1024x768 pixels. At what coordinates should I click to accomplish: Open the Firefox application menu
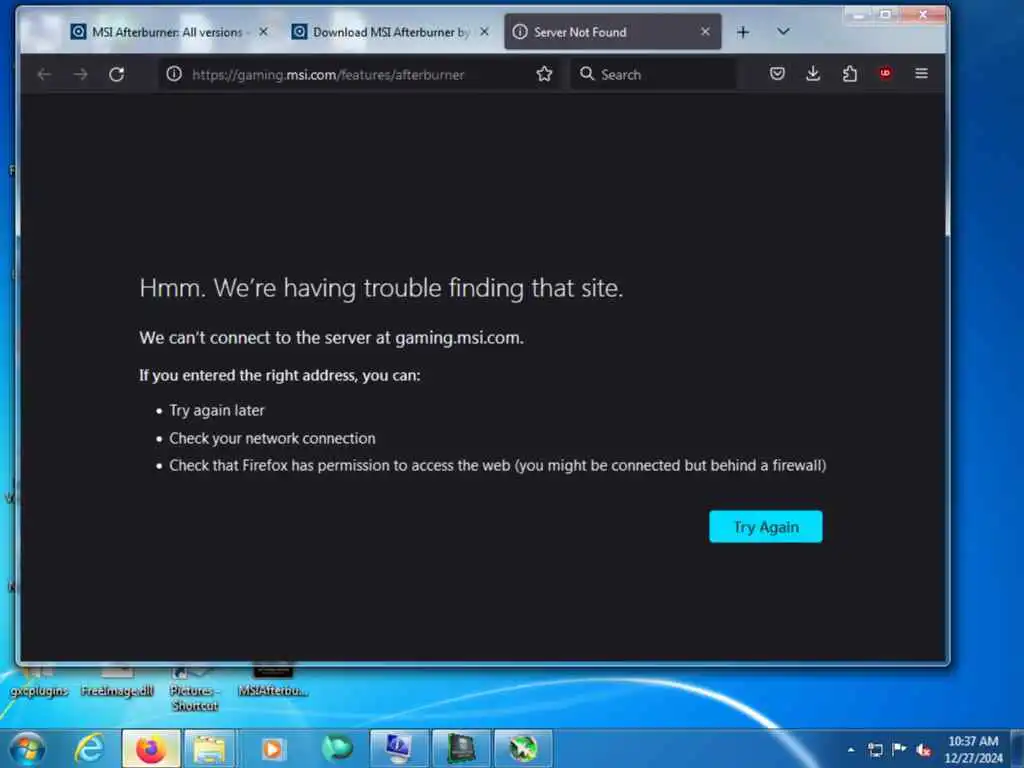[x=921, y=73]
